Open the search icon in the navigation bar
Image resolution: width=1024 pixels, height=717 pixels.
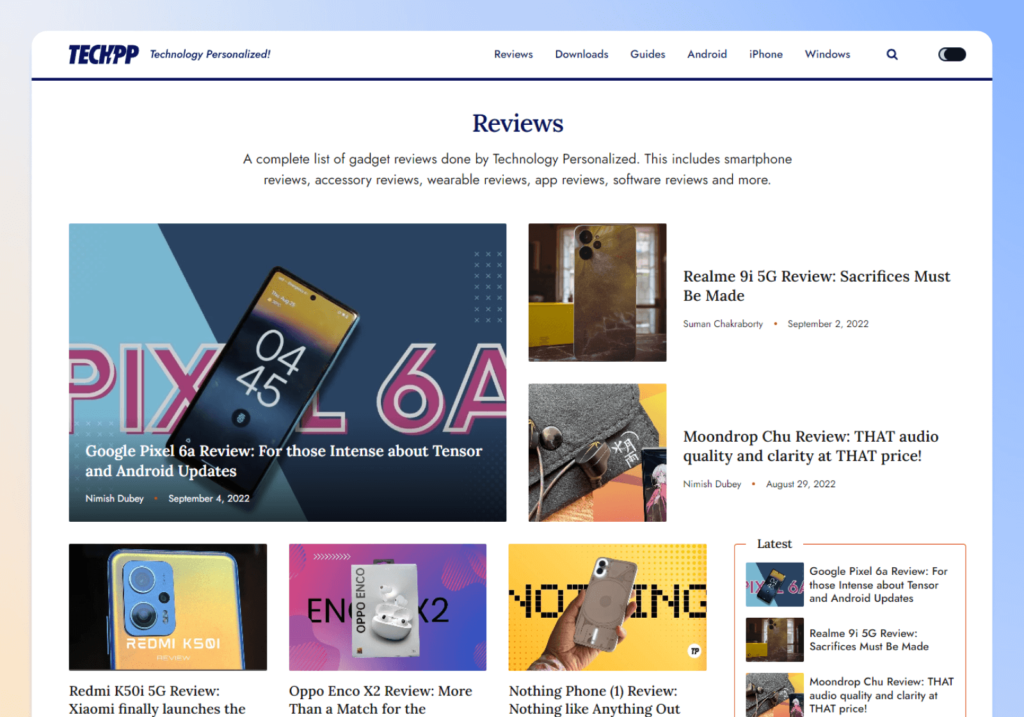pyautogui.click(x=892, y=54)
